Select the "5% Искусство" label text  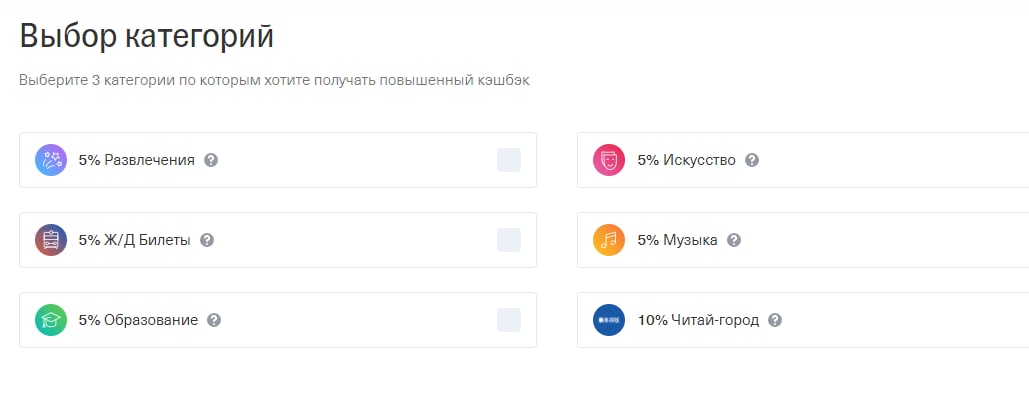(x=686, y=160)
